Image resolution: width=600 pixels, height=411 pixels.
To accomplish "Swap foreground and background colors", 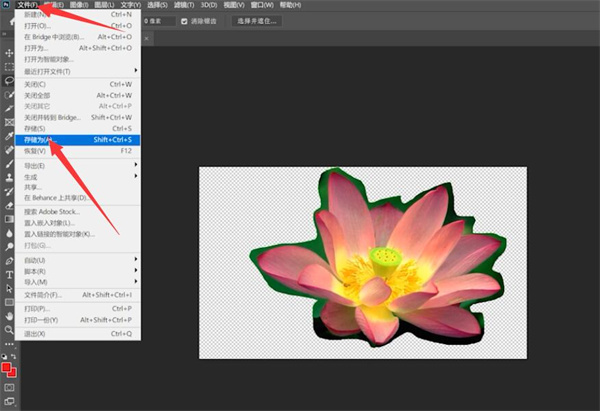I will coord(15,356).
